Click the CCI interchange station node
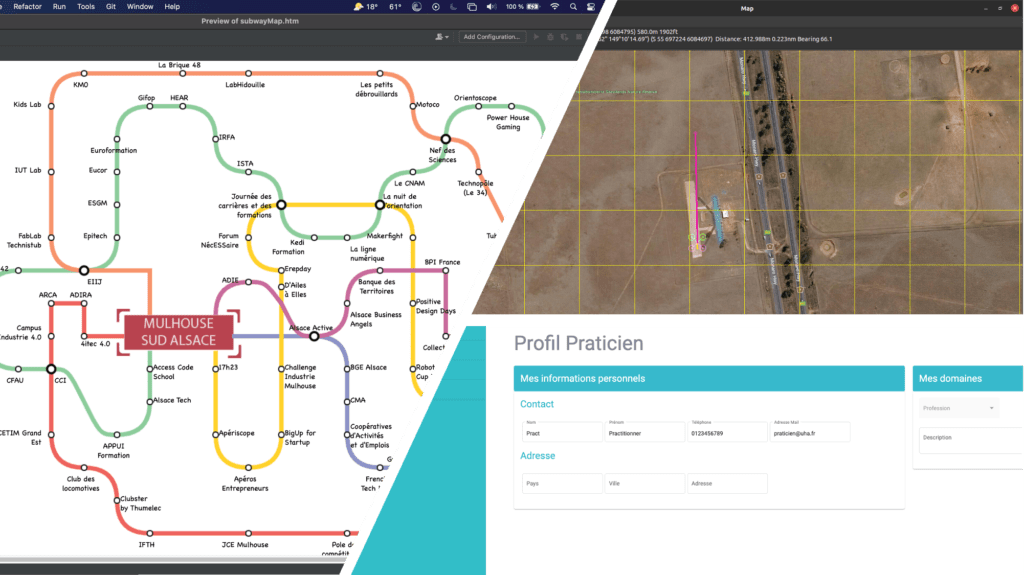Image resolution: width=1024 pixels, height=575 pixels. click(51, 369)
